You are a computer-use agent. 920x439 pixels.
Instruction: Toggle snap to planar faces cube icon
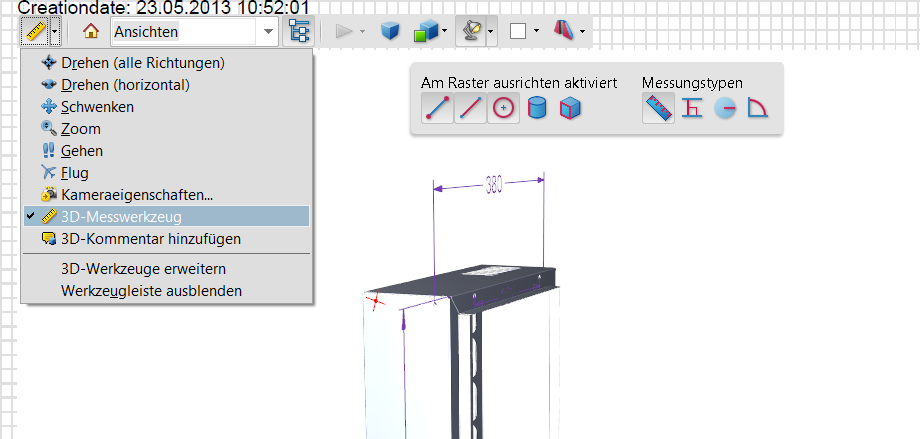click(570, 109)
